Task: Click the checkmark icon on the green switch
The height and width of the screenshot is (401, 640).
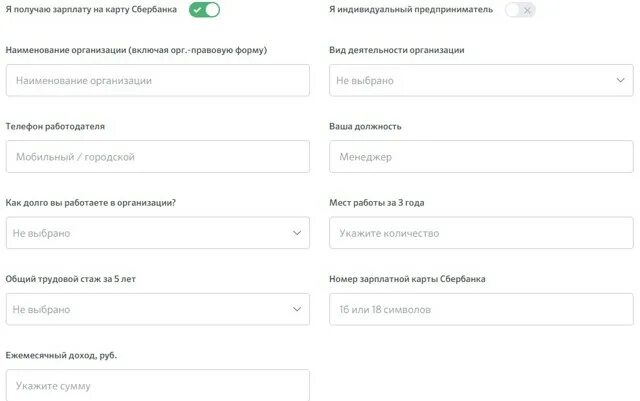Action: click(198, 10)
